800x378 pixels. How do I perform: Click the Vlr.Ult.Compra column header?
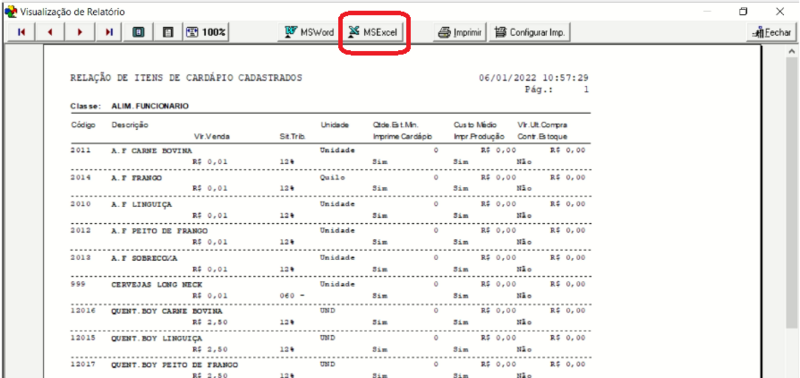pyautogui.click(x=542, y=125)
